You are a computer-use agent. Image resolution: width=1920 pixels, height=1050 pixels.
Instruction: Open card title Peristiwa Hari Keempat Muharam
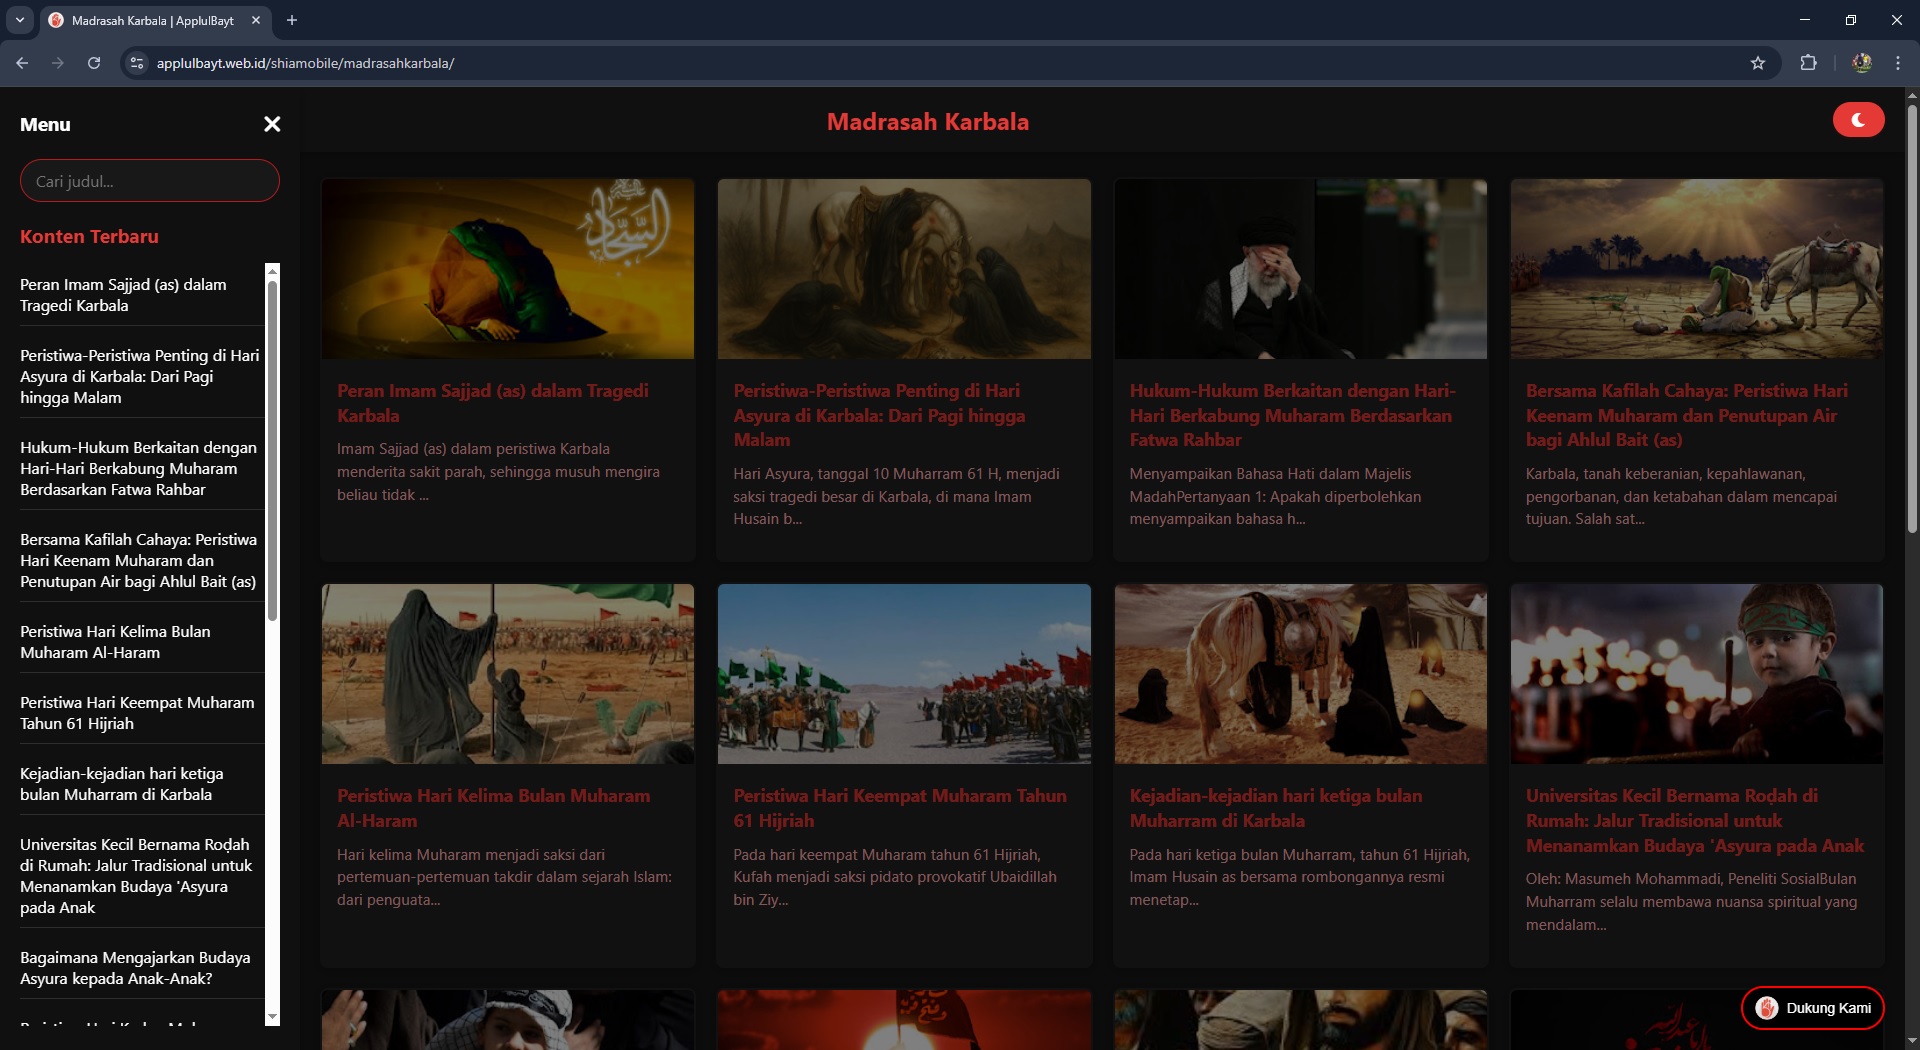(900, 808)
